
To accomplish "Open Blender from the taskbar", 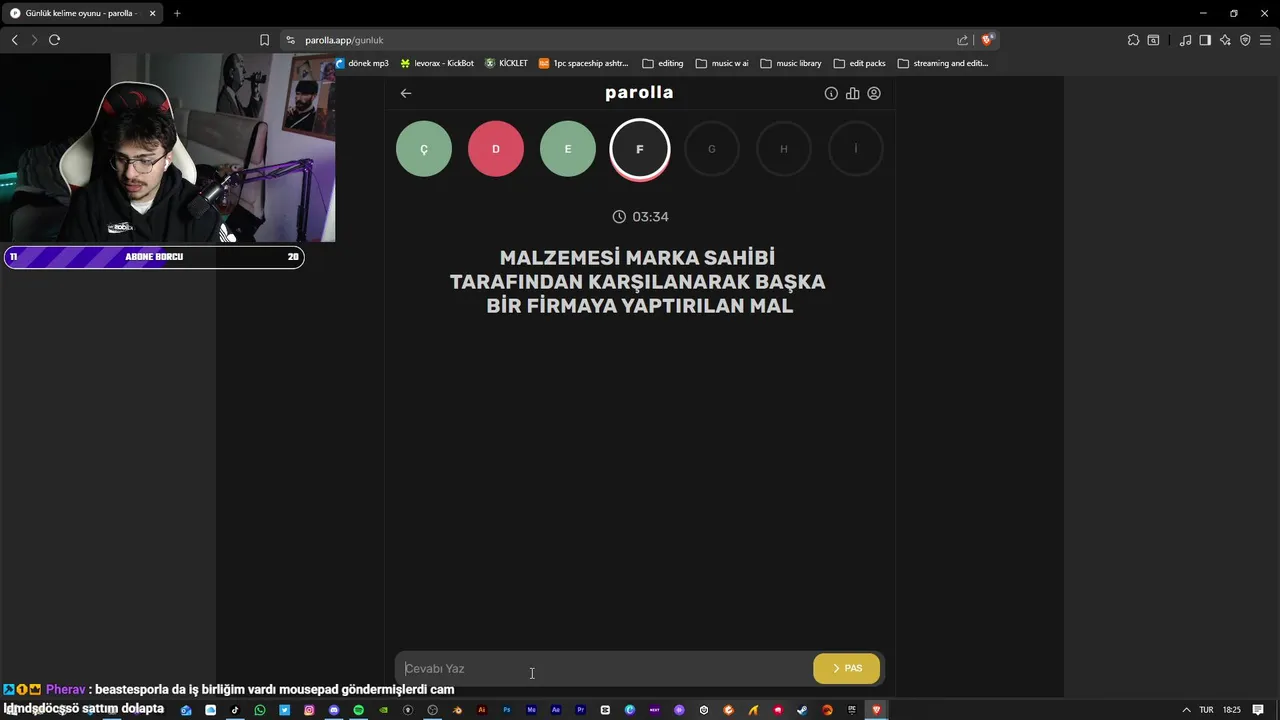I will (x=457, y=710).
